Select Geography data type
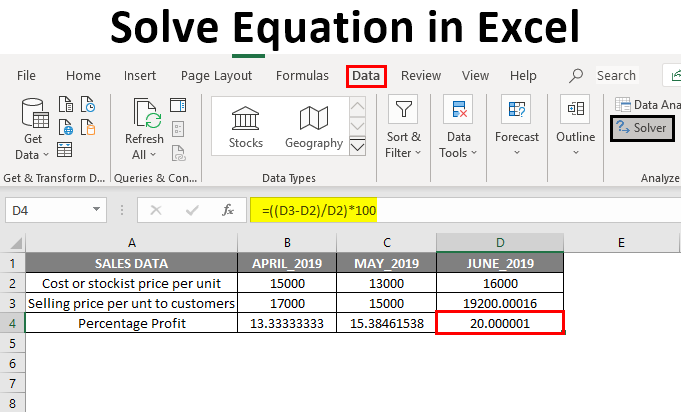 click(x=314, y=127)
